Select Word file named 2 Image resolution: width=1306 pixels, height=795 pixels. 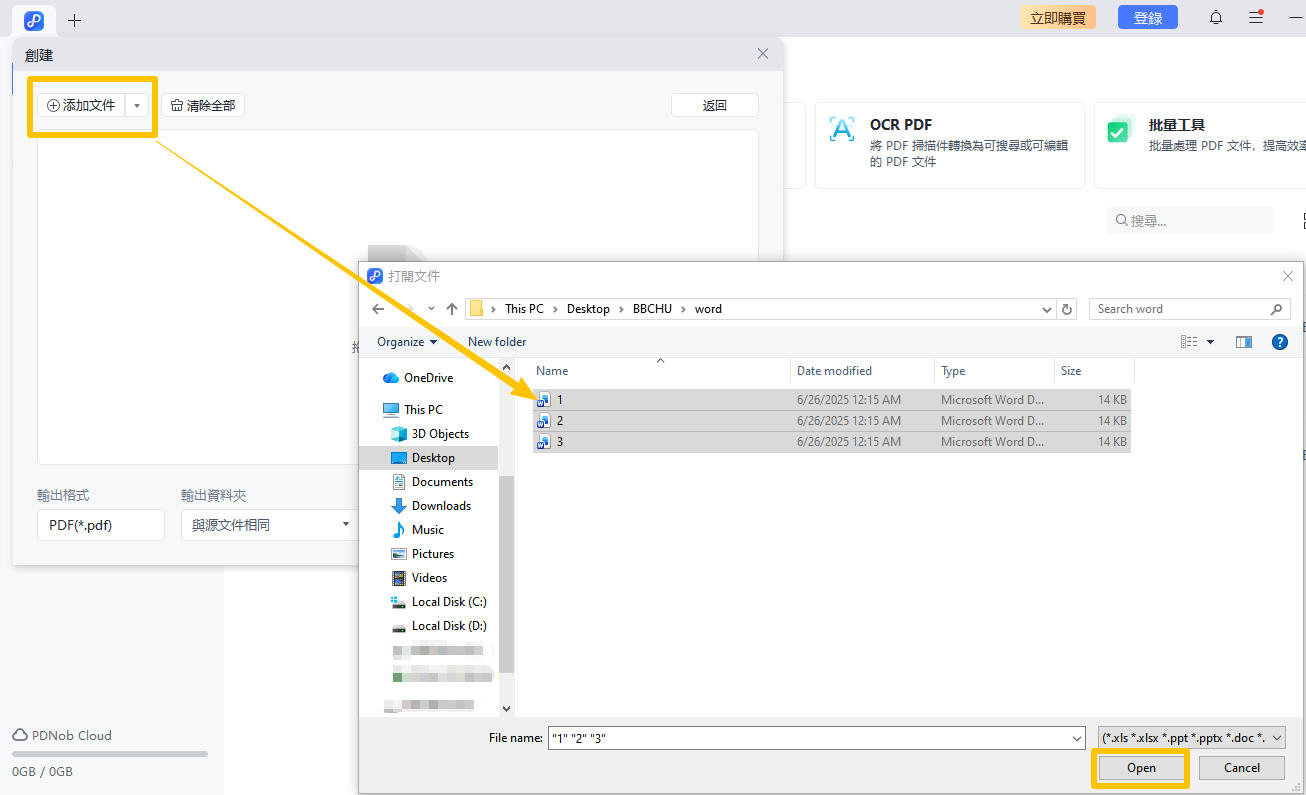tap(560, 421)
